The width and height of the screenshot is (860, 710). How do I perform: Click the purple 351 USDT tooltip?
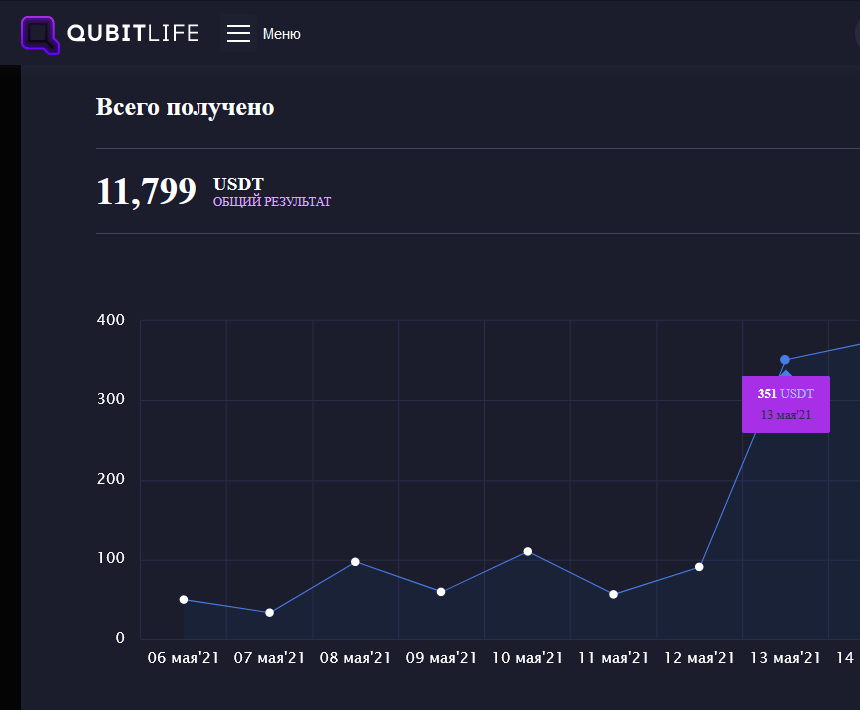pyautogui.click(x=785, y=404)
